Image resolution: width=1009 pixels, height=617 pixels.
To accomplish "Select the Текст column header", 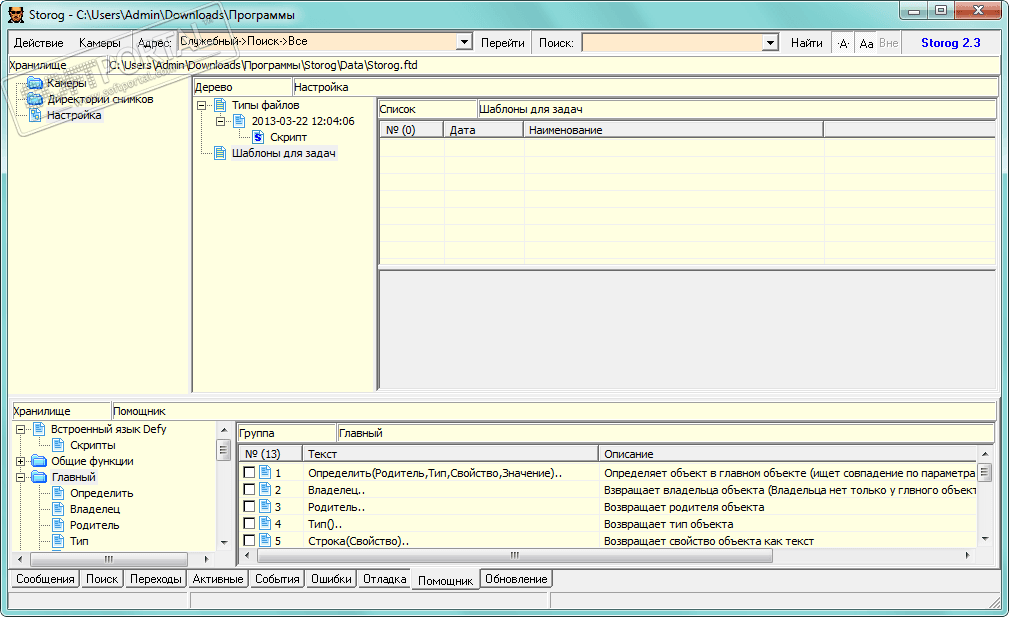I will click(x=450, y=454).
